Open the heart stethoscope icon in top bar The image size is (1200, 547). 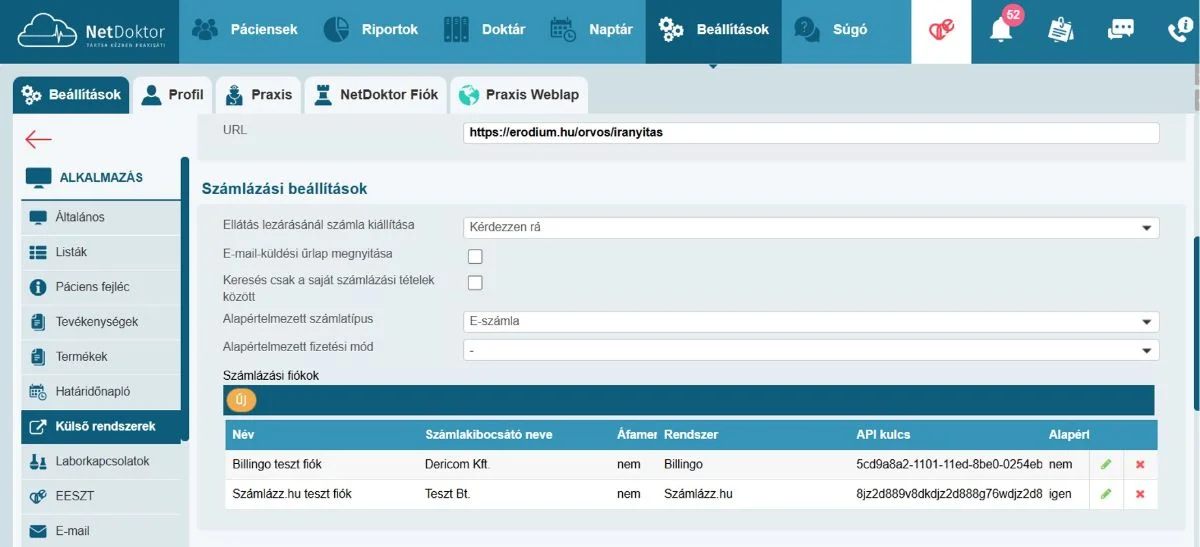tap(941, 30)
